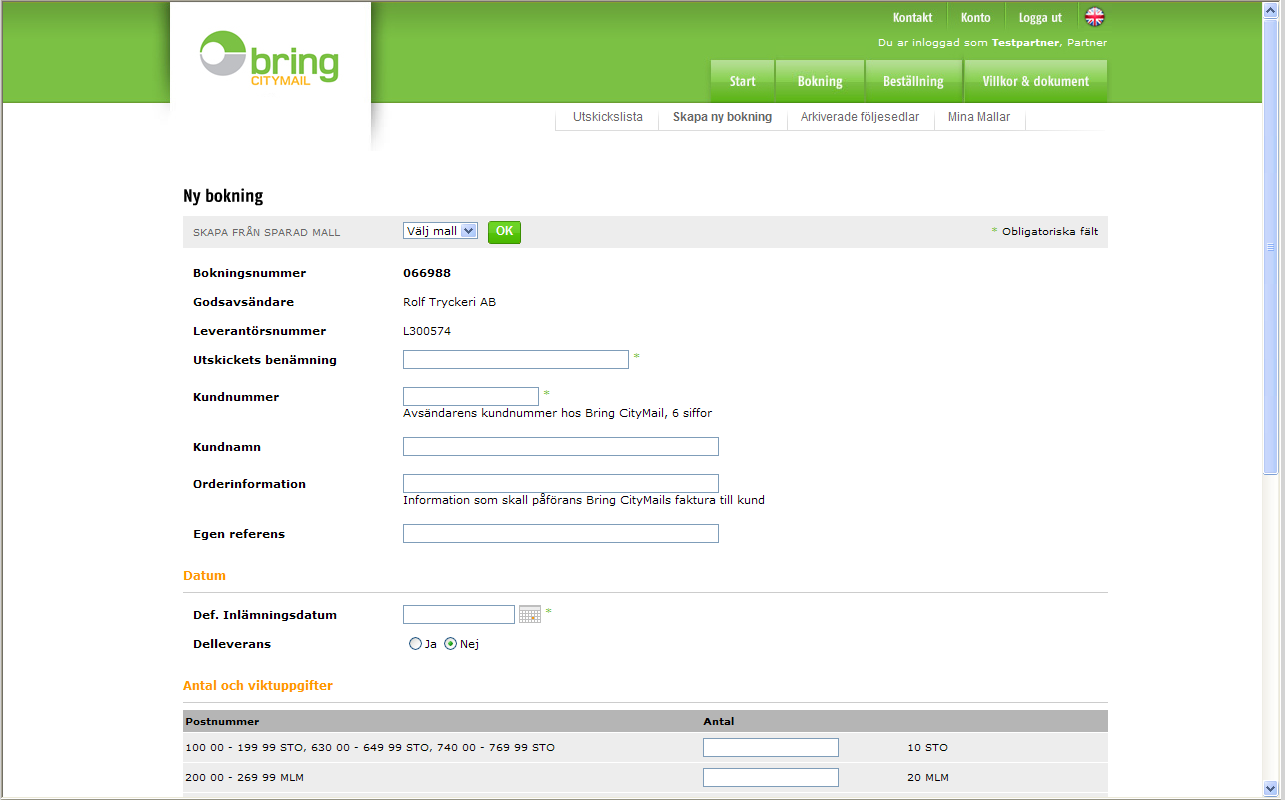Screen dimensions: 1285x800
Task: Click the Bring Citymail logo
Action: [x=269, y=60]
